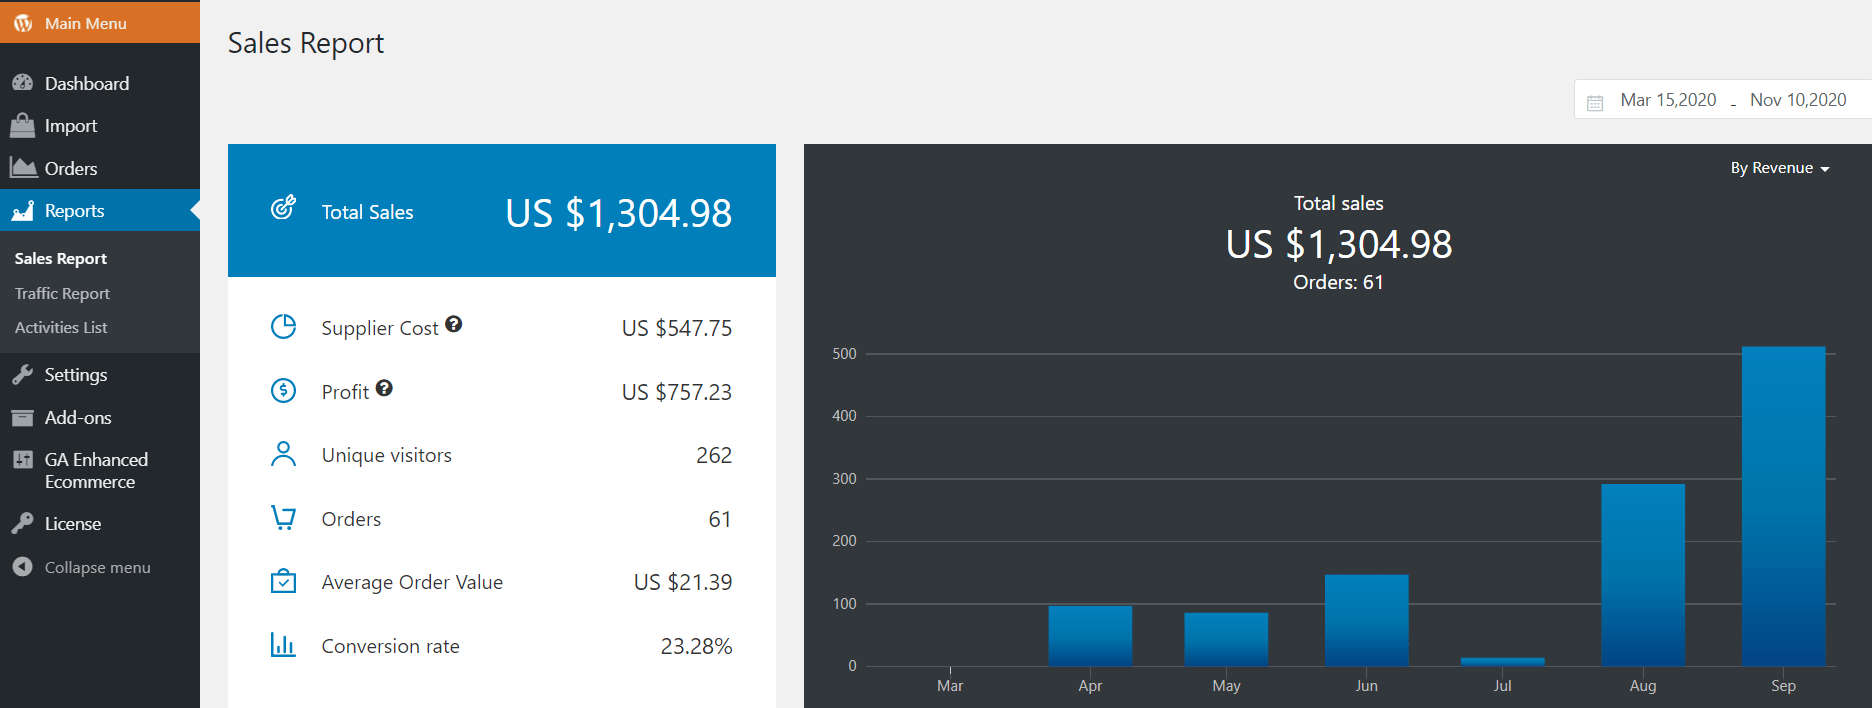The image size is (1872, 708).
Task: Go to the Dashboard menu item
Action: click(87, 83)
